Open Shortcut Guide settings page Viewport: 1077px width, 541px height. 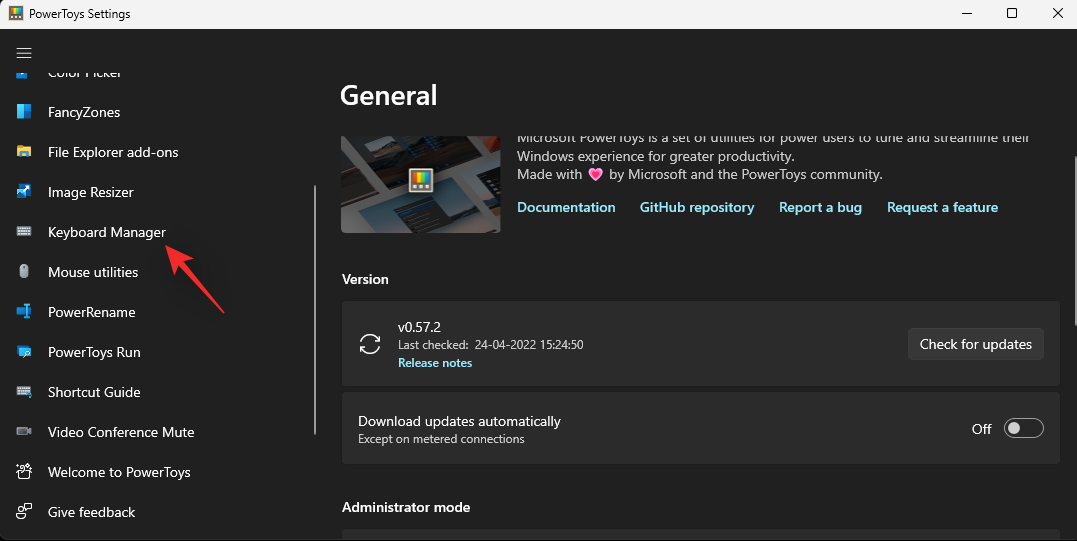[94, 392]
